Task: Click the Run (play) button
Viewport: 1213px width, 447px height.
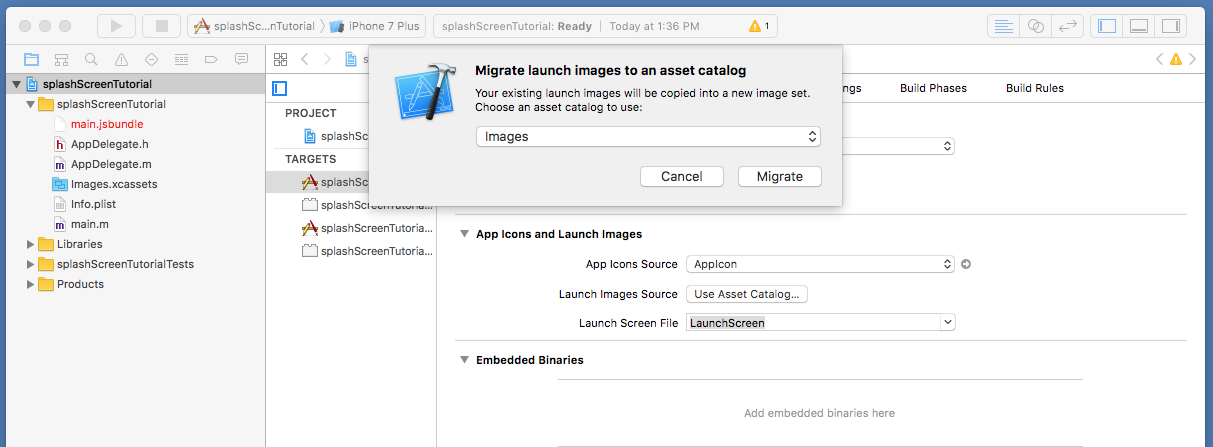Action: tap(117, 26)
